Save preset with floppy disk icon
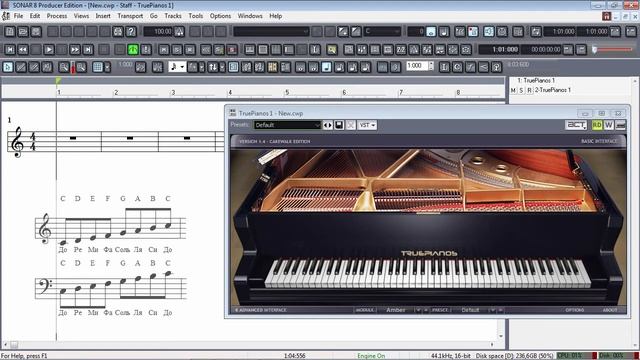Viewport: 640px width, 360px height. point(339,125)
